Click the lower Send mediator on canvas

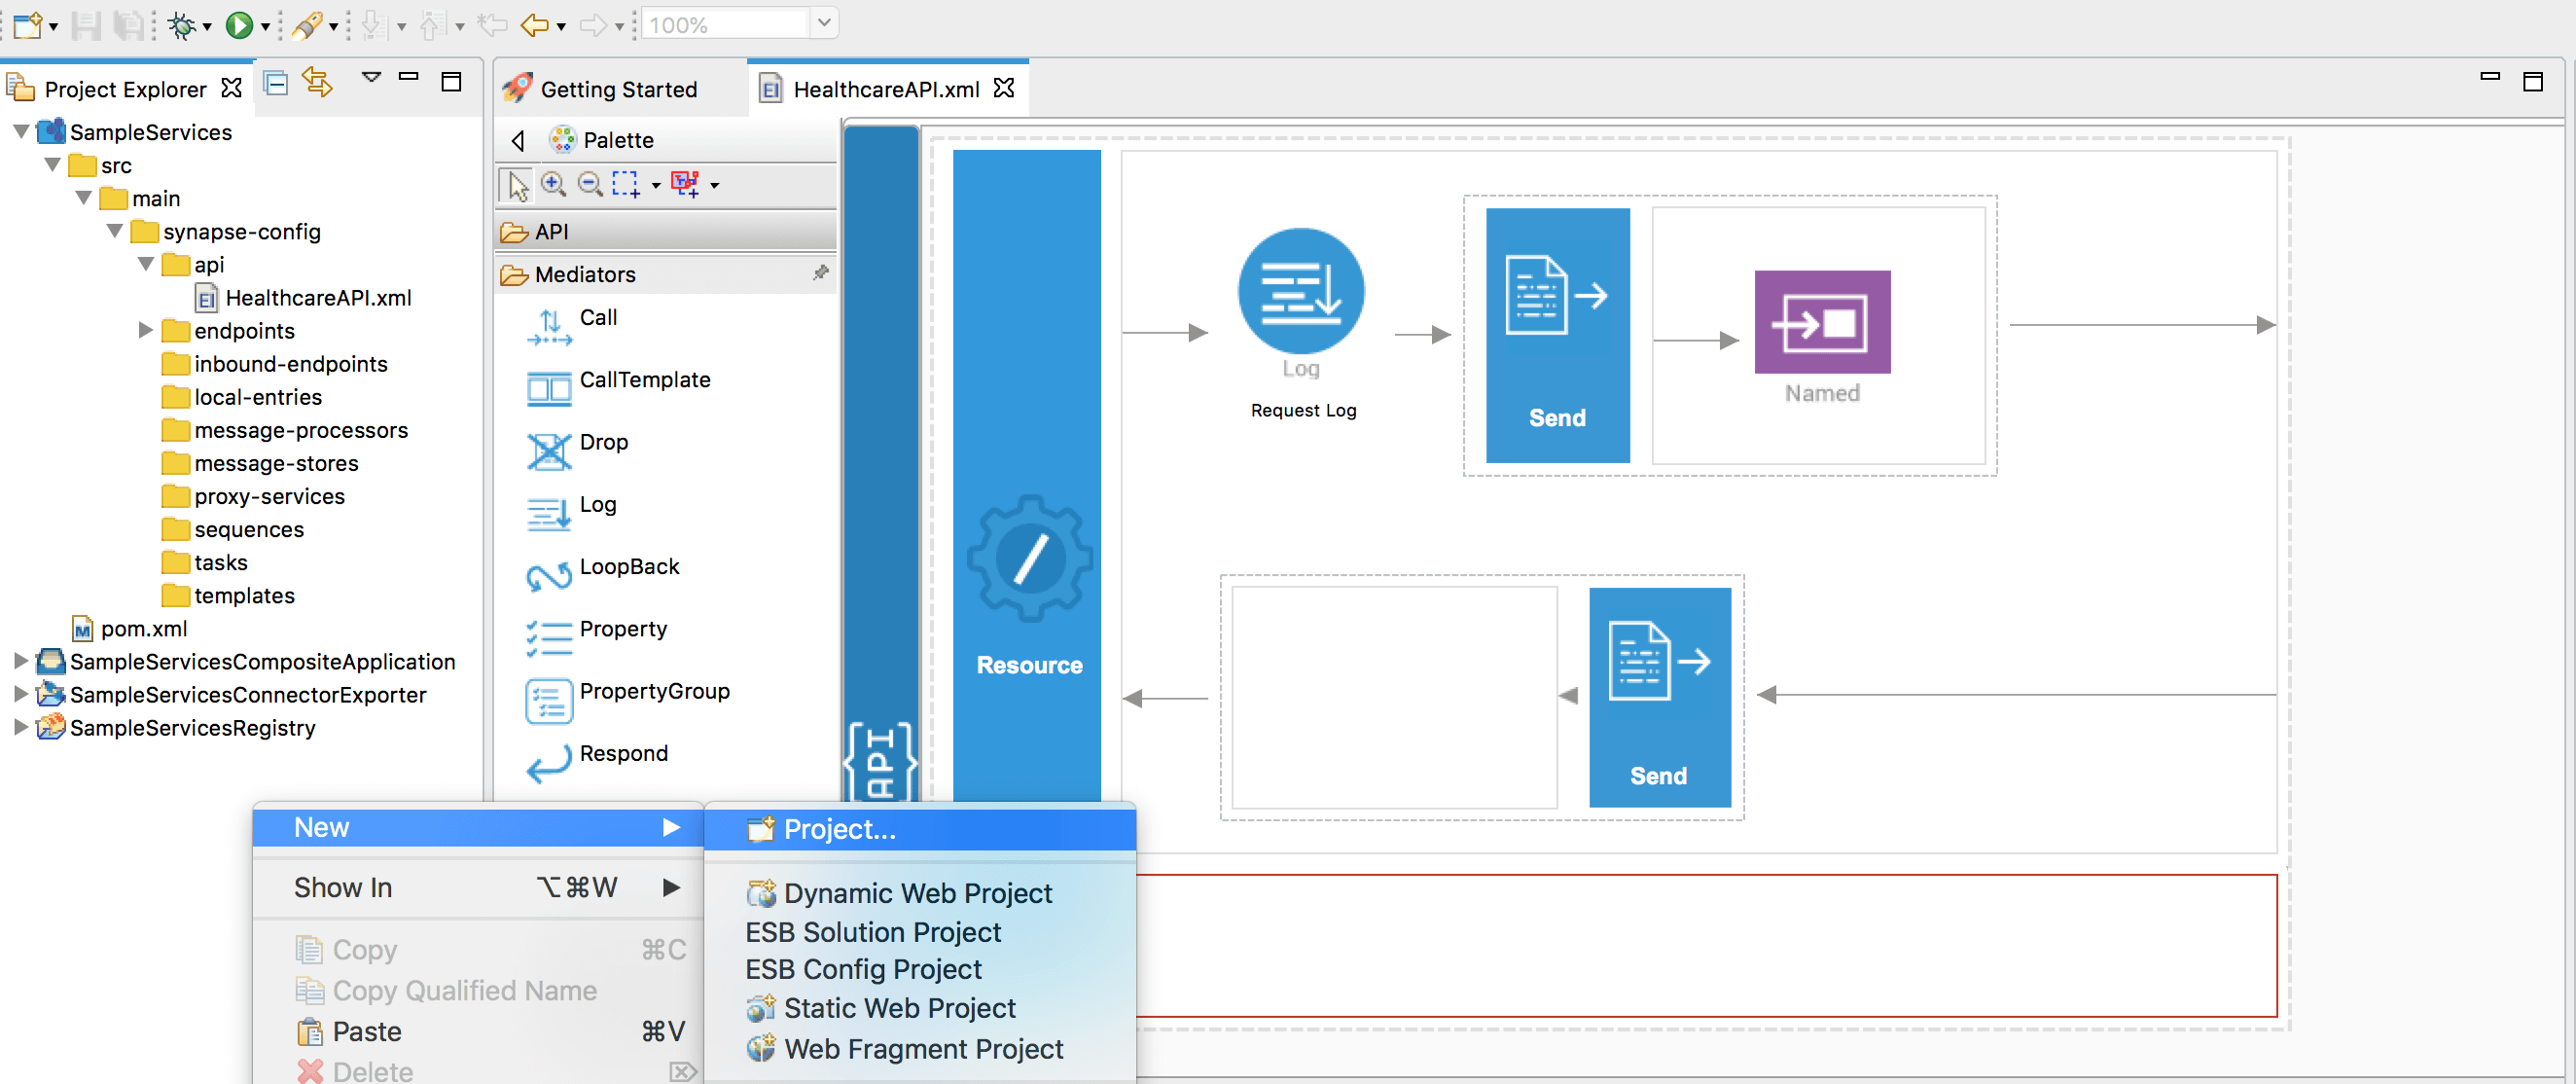[1659, 697]
